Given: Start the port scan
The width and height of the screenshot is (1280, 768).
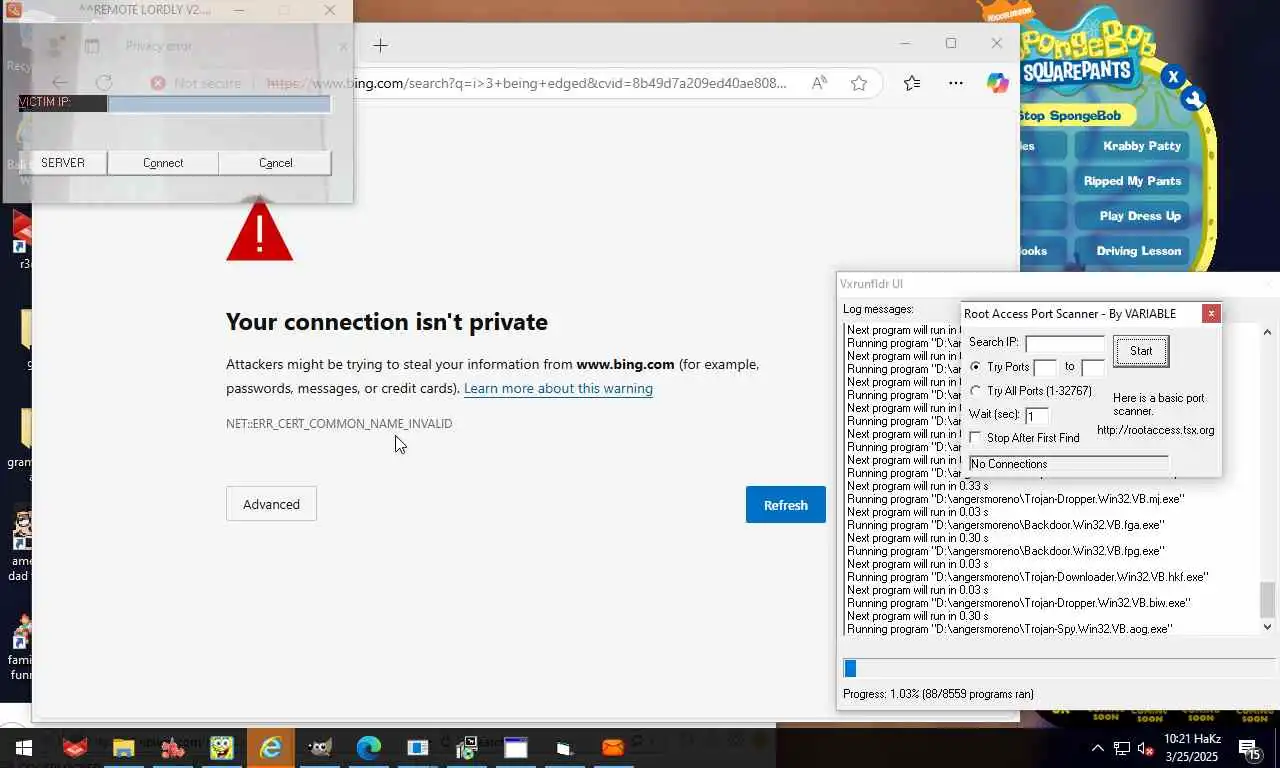Looking at the screenshot, I should point(1141,351).
